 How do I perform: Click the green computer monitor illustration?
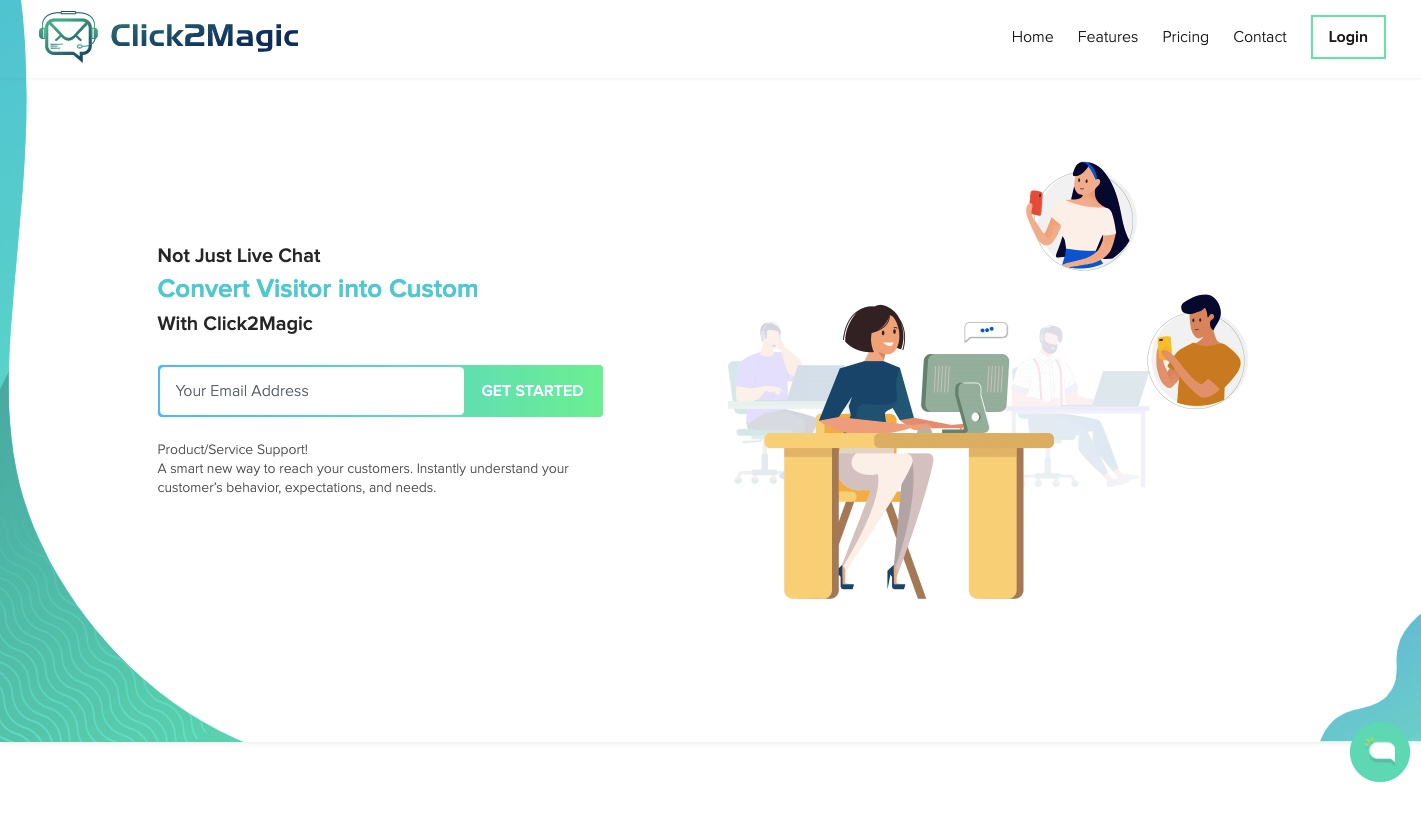click(965, 391)
